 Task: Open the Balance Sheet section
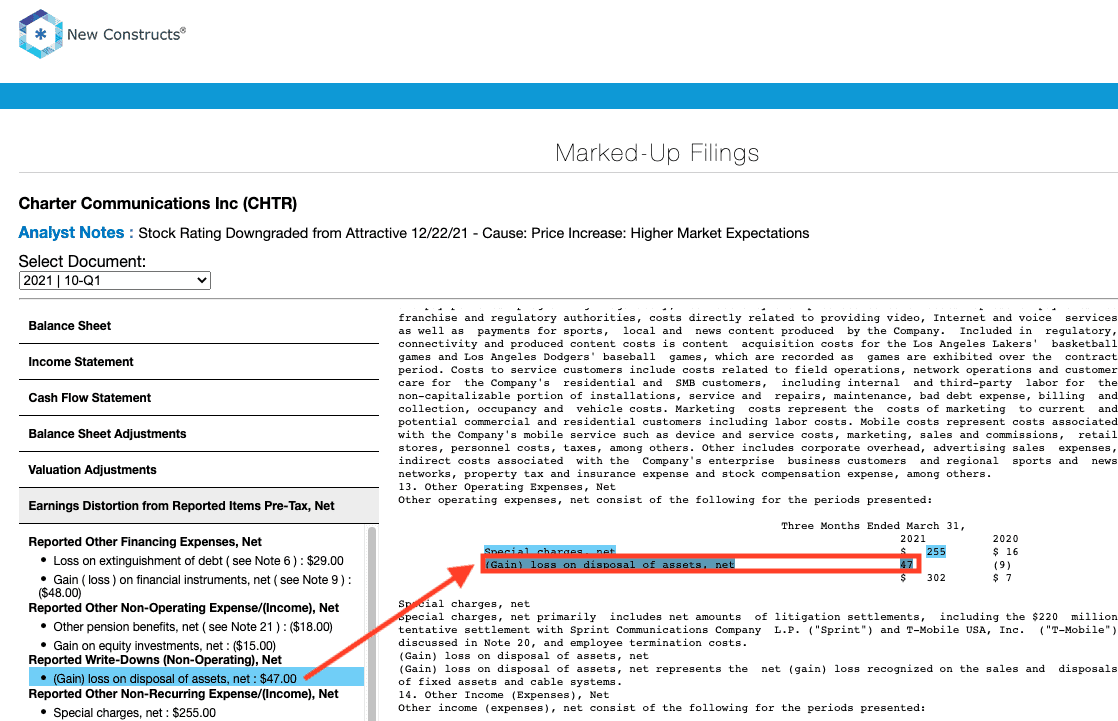click(199, 326)
